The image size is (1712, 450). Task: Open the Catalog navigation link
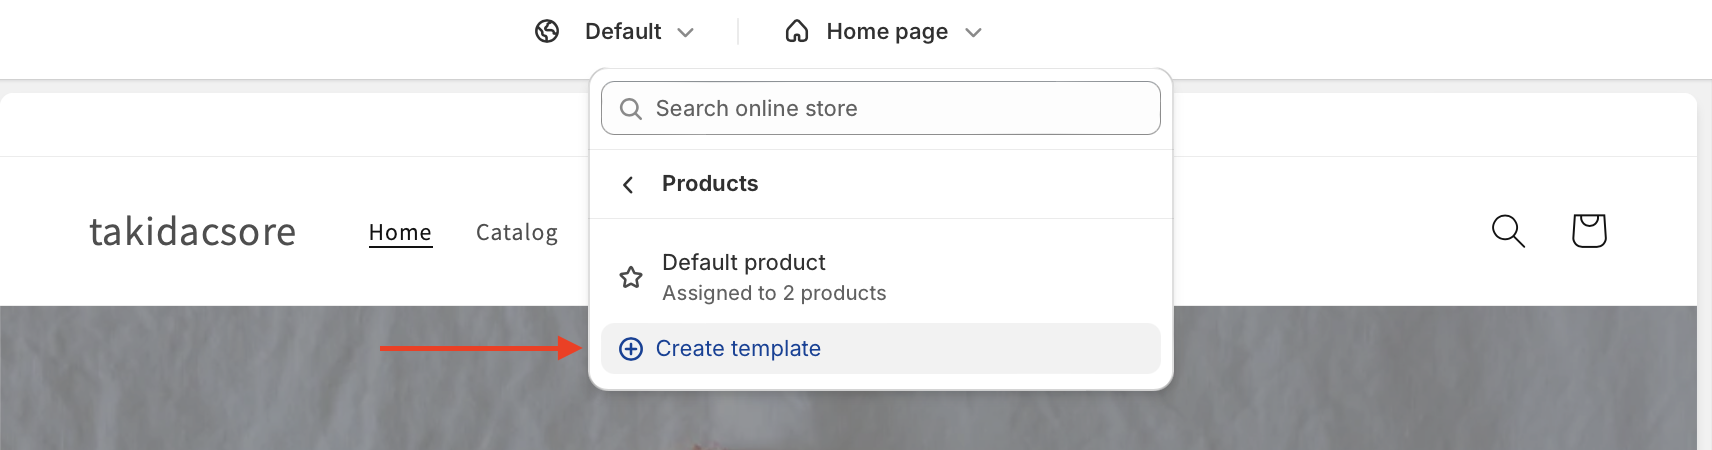(517, 233)
